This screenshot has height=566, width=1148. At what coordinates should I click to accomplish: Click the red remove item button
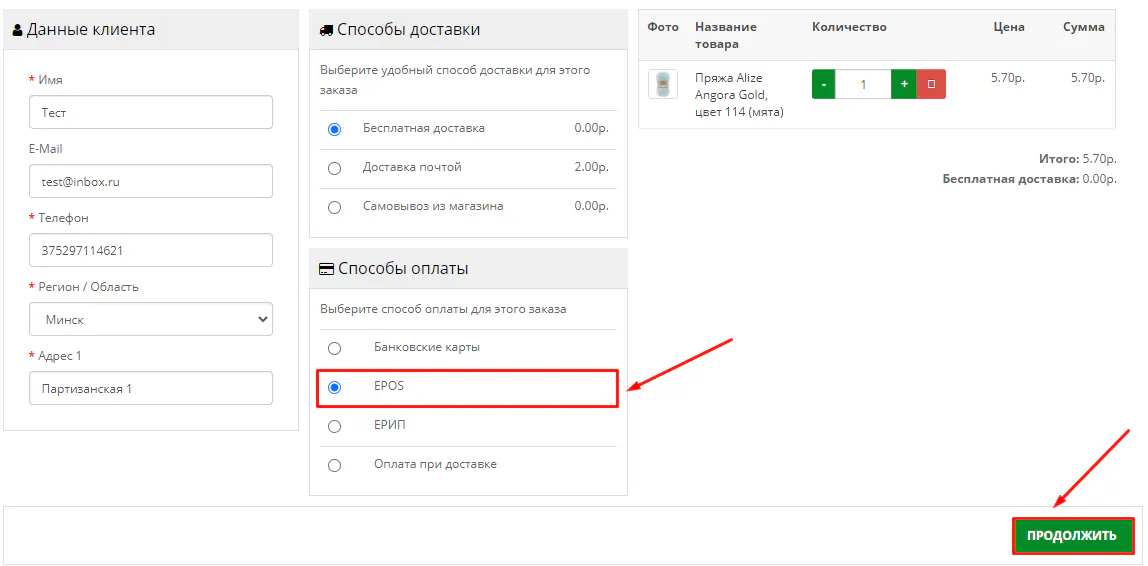pyautogui.click(x=931, y=84)
